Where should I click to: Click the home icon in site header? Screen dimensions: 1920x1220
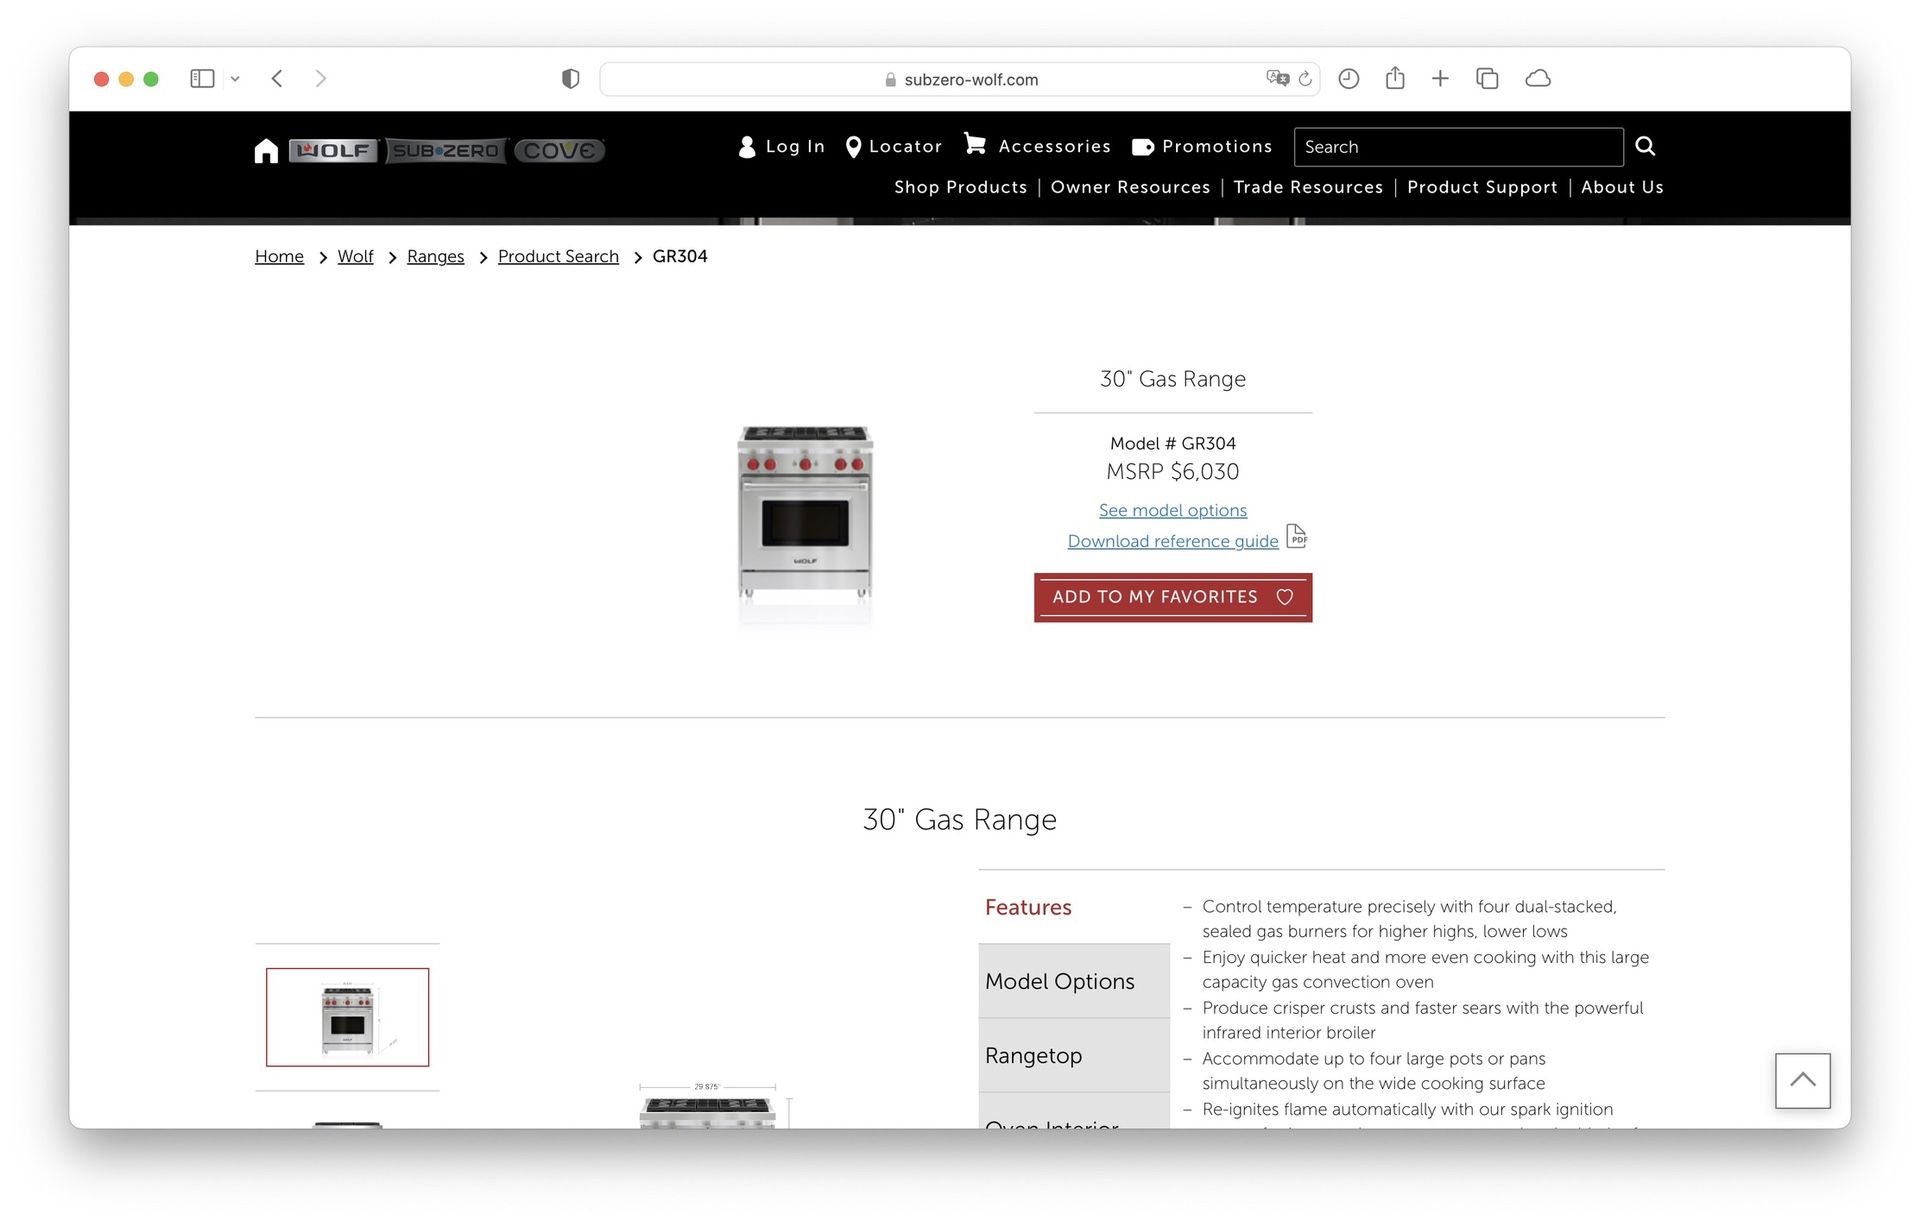[x=266, y=150]
